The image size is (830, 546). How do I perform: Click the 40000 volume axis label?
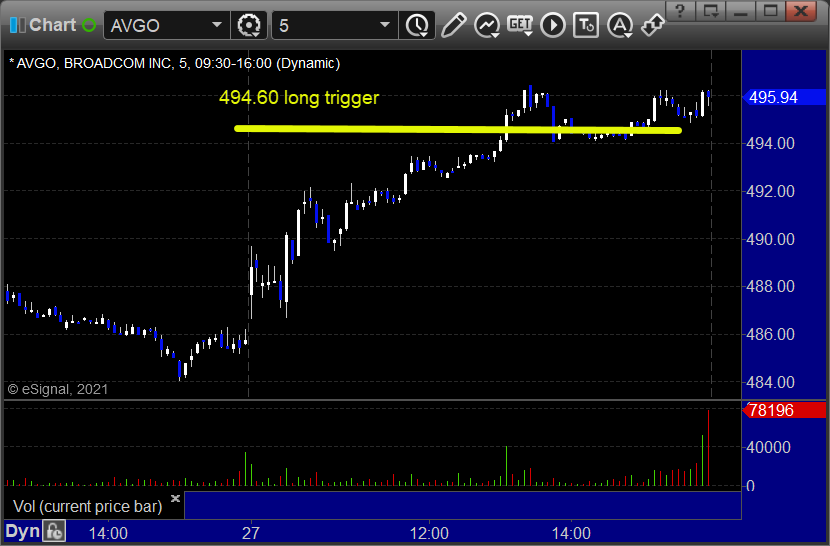[x=768, y=447]
